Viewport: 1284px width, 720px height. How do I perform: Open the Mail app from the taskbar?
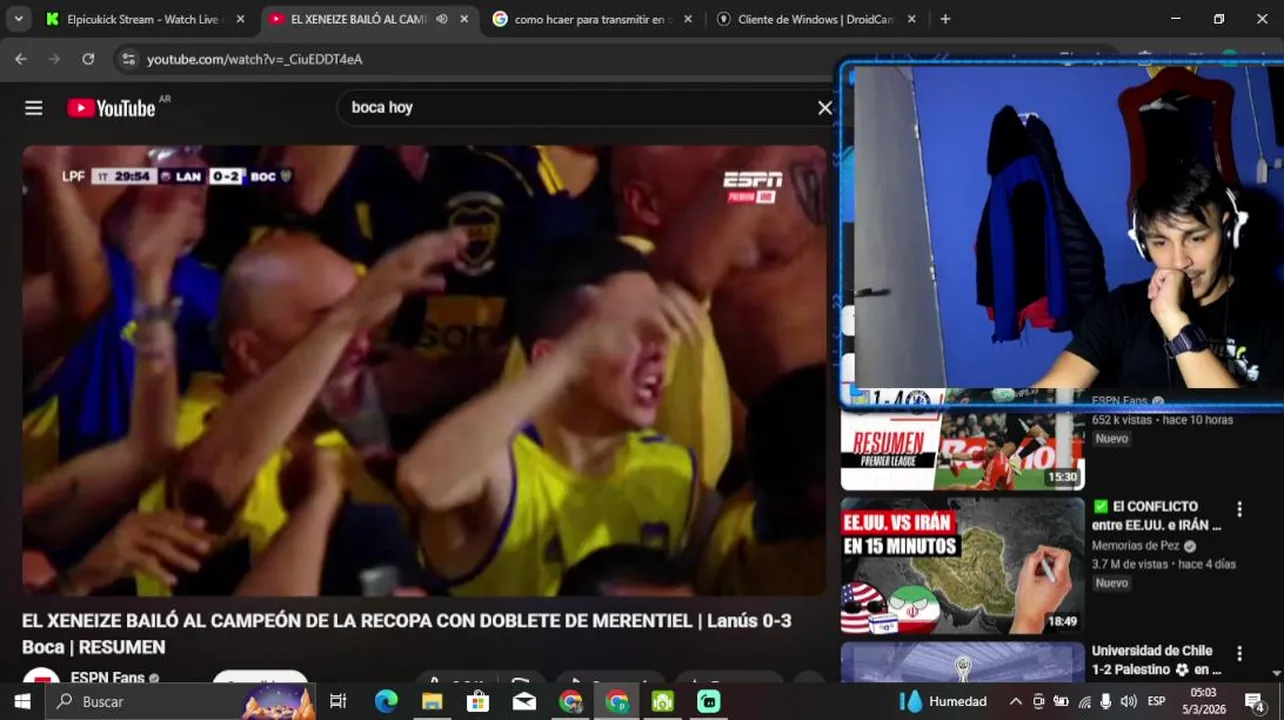coord(524,702)
